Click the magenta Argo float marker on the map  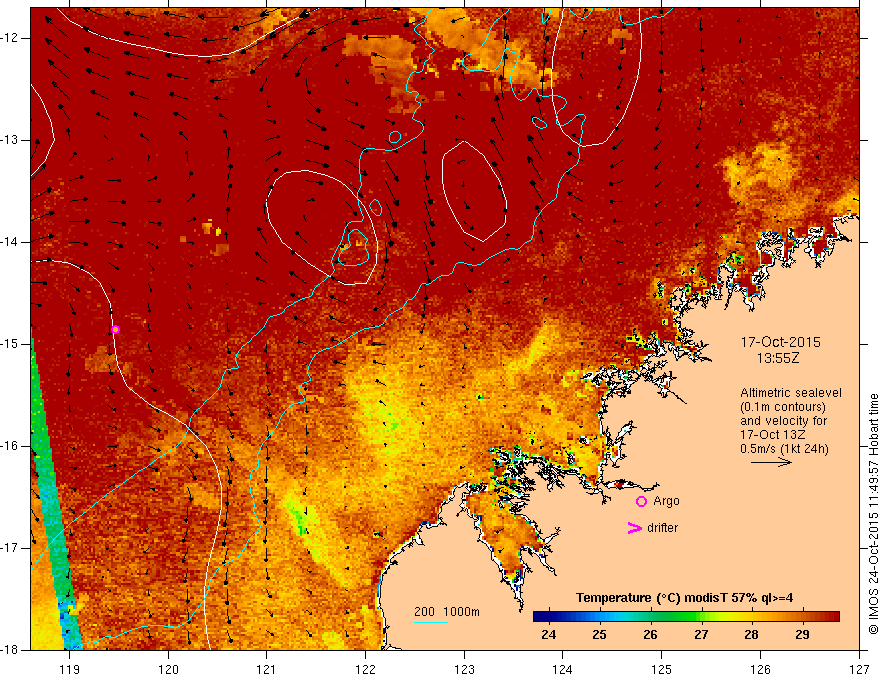pyautogui.click(x=115, y=329)
